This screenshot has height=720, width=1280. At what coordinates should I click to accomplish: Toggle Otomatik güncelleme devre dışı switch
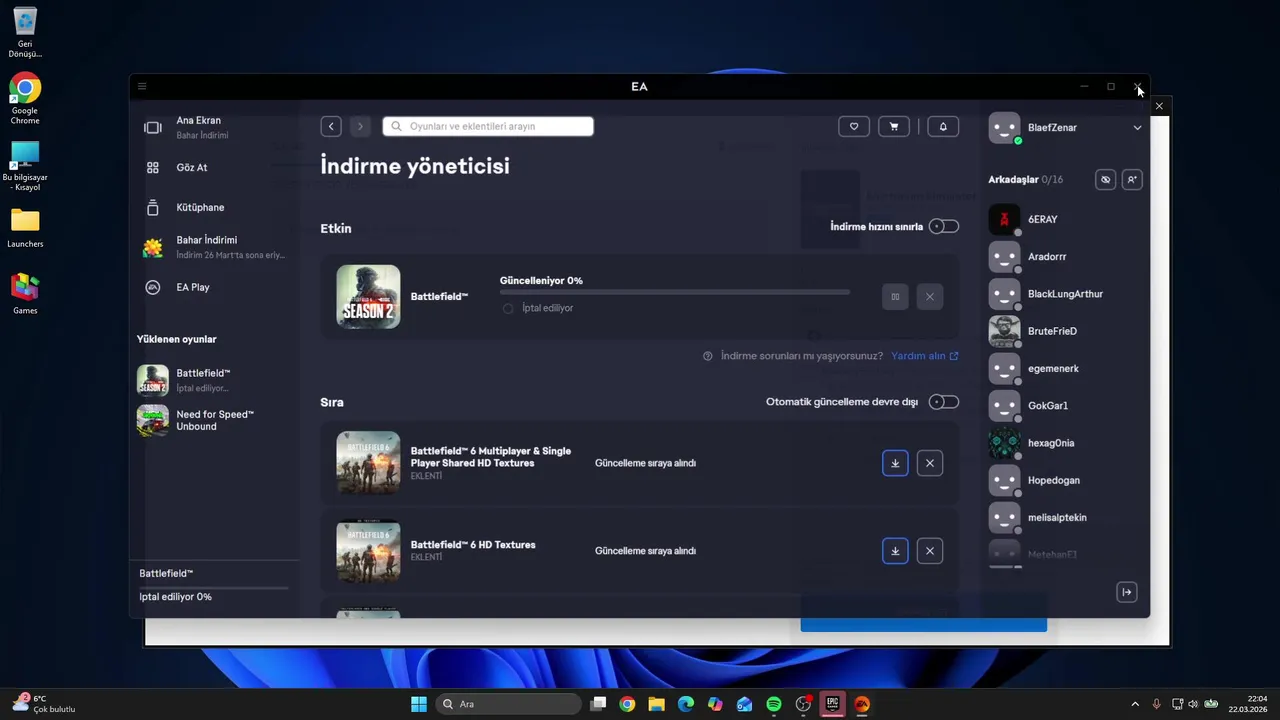943,402
